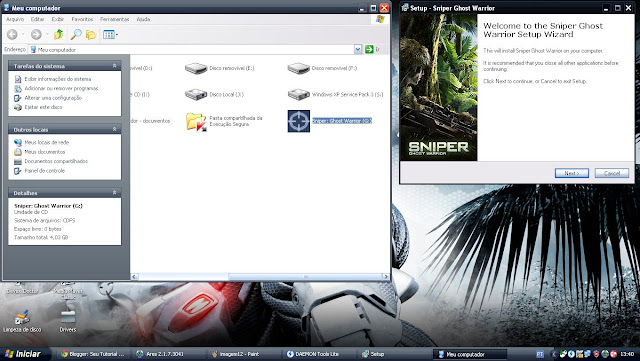Open the Exibir menu
Viewport: 640px width, 361px height.
pyautogui.click(x=58, y=19)
